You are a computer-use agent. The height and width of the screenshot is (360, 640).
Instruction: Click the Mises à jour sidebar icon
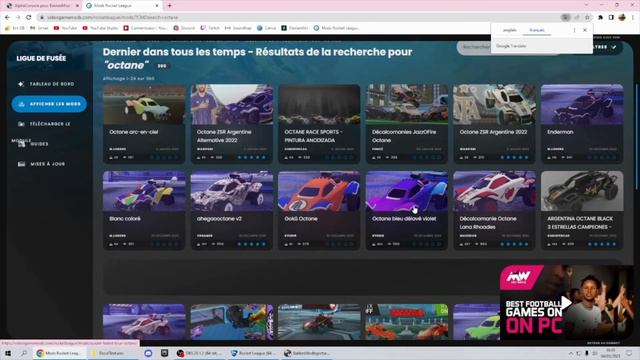coord(21,164)
